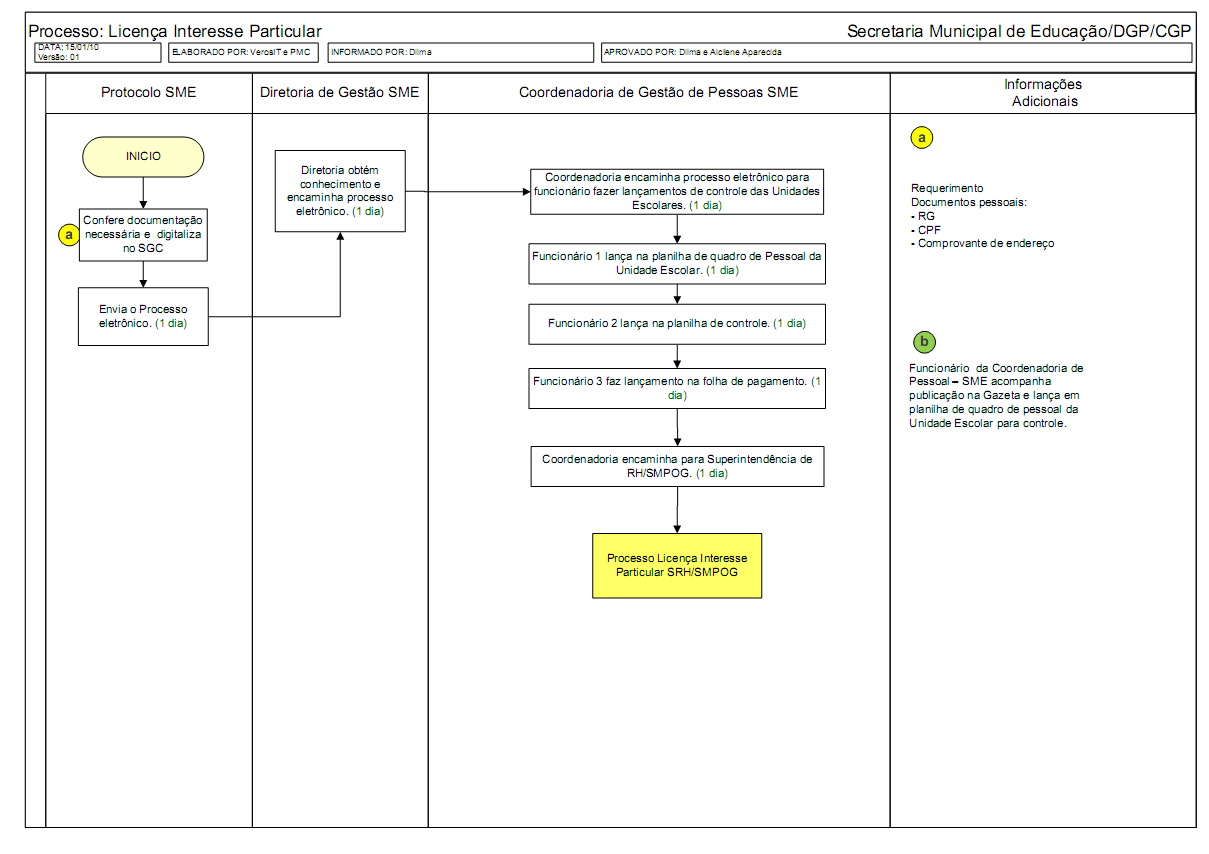Click the 'ELABORADO POR' field

tap(243, 52)
